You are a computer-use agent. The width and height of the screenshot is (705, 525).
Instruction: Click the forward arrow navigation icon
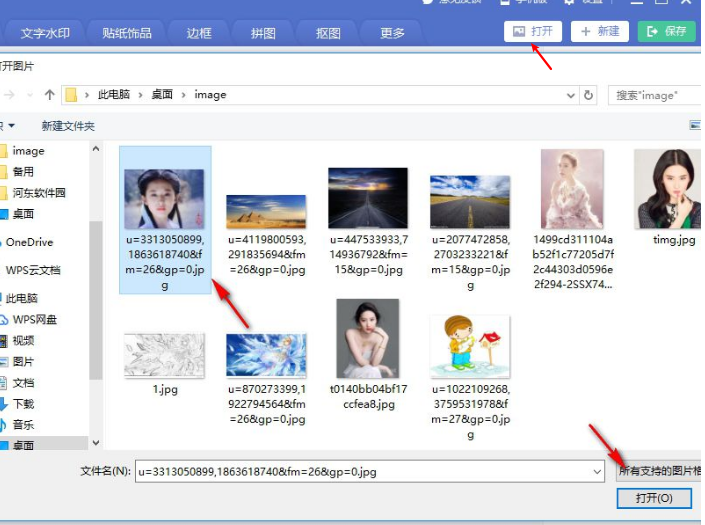tap(9, 95)
